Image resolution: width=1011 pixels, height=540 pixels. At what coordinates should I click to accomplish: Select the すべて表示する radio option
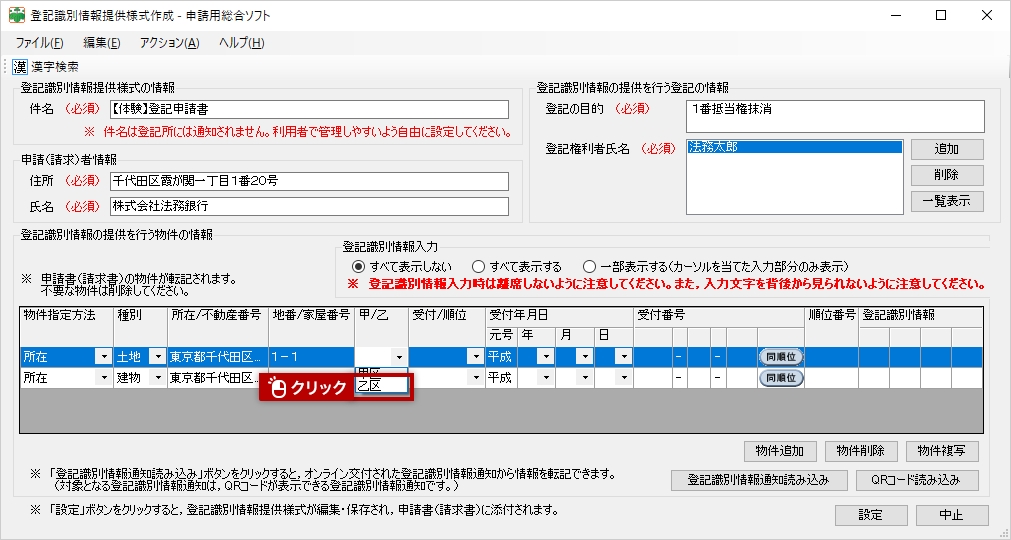517,266
